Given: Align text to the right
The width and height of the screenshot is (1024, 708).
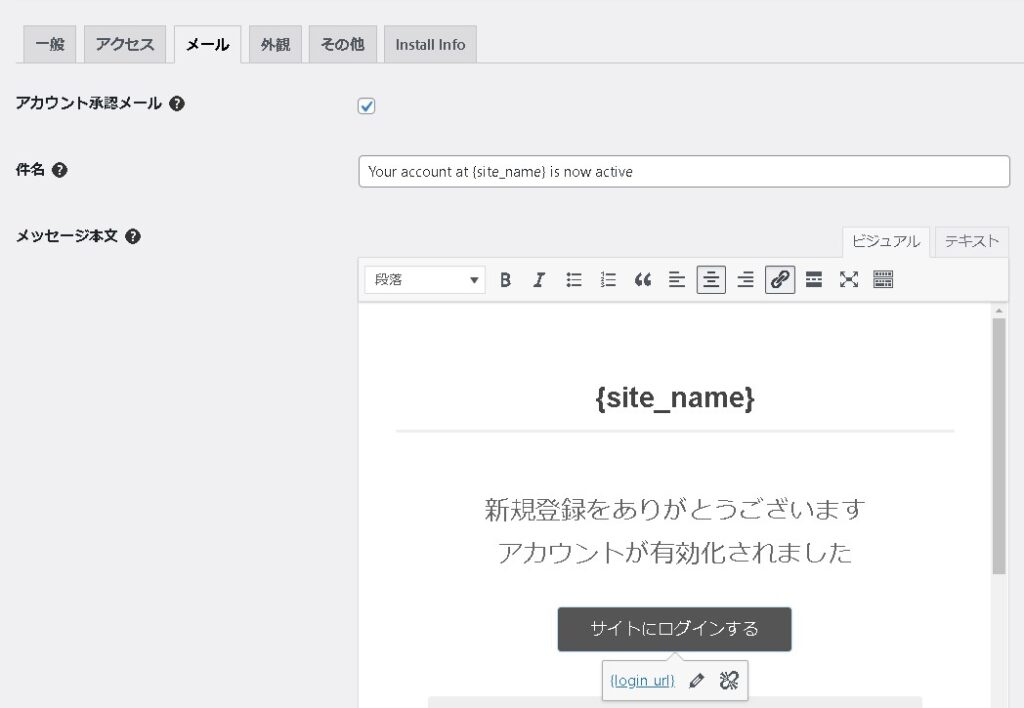Looking at the screenshot, I should click(745, 280).
